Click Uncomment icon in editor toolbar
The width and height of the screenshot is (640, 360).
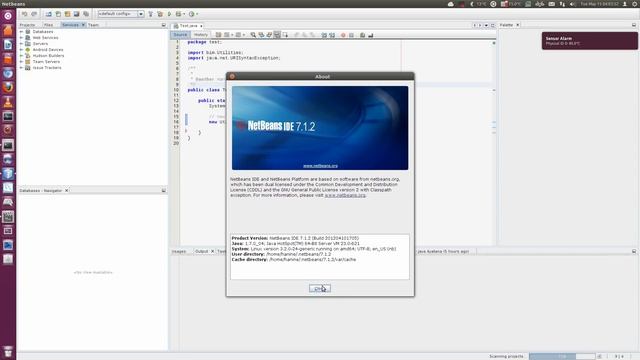tap(371, 35)
